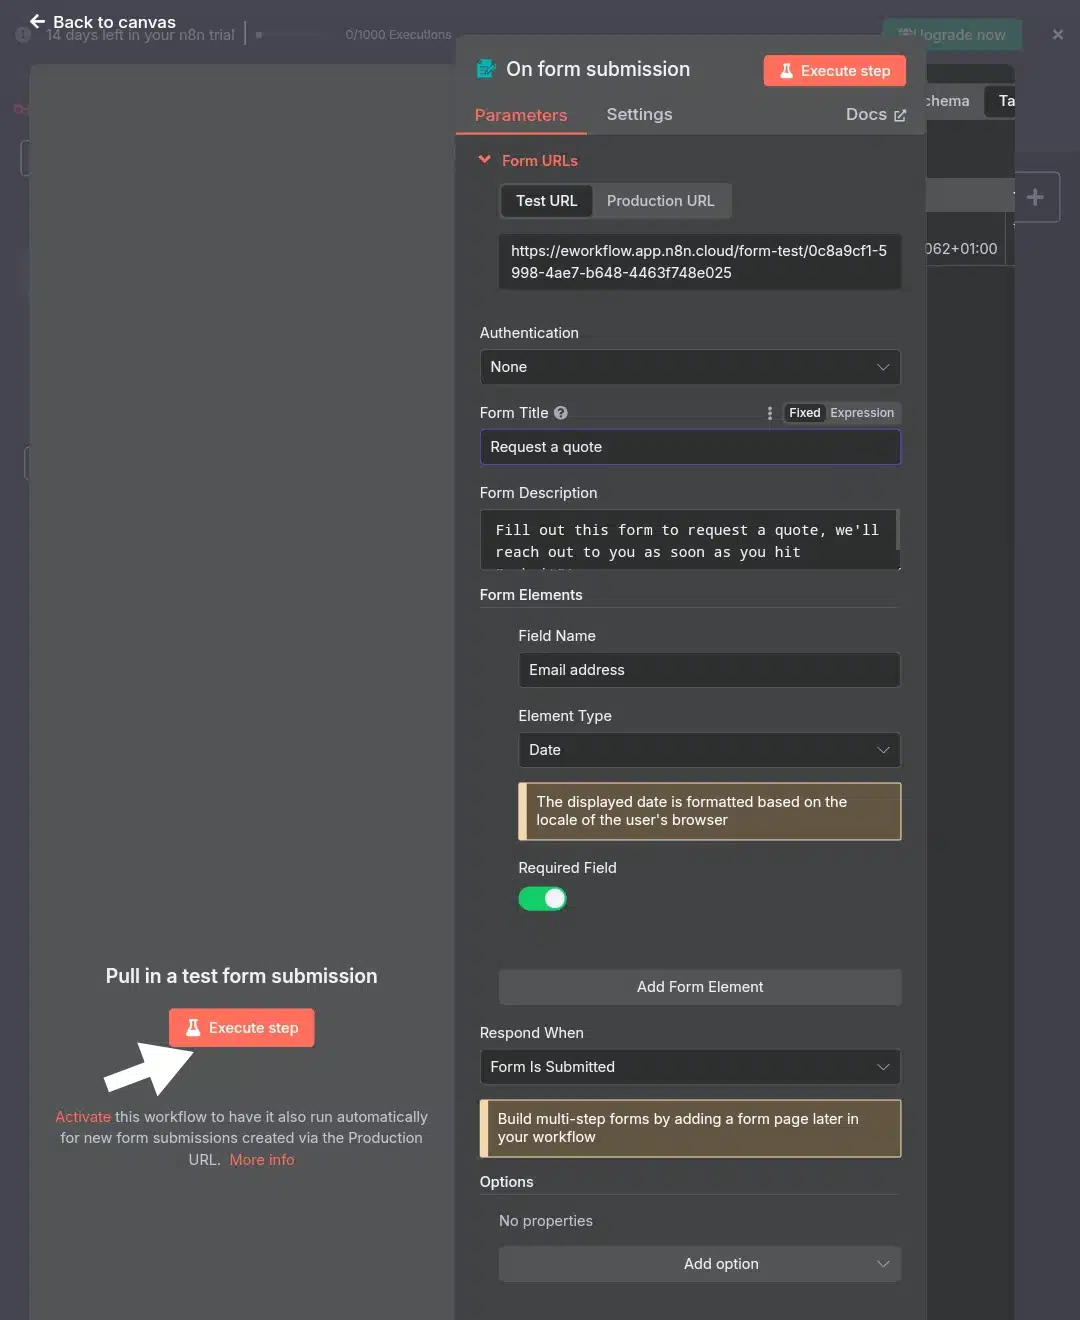Screen dimensions: 1080x1320
Task: Open the Authentication dropdown
Action: tap(690, 367)
